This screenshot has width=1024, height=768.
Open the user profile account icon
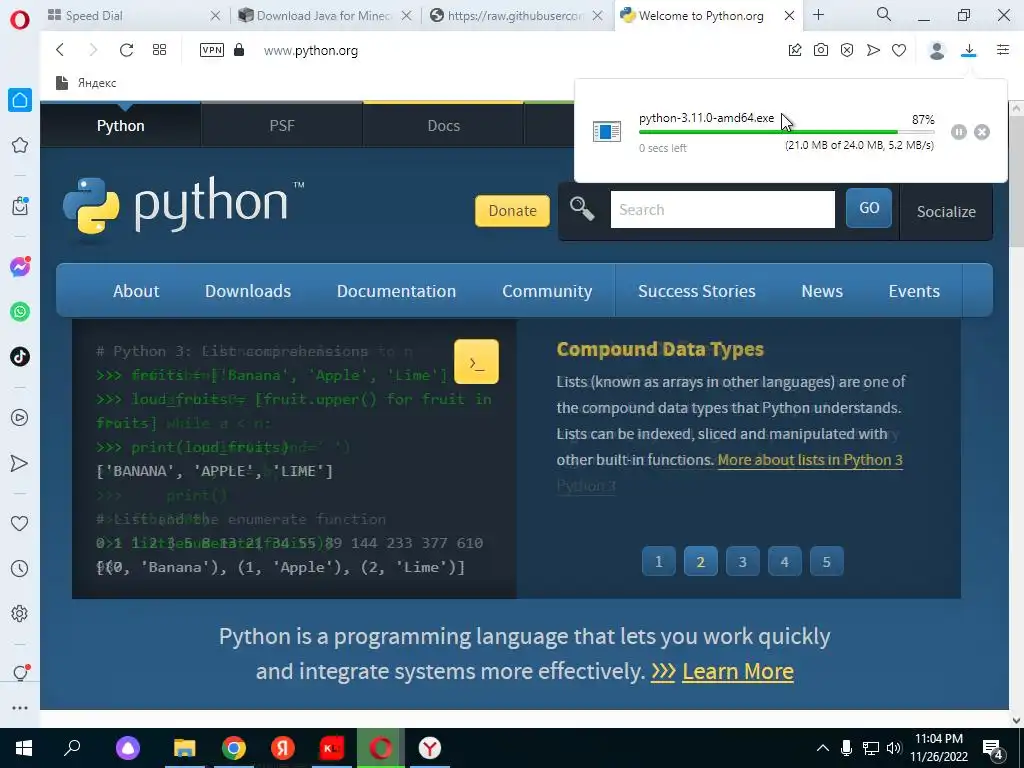click(x=937, y=50)
